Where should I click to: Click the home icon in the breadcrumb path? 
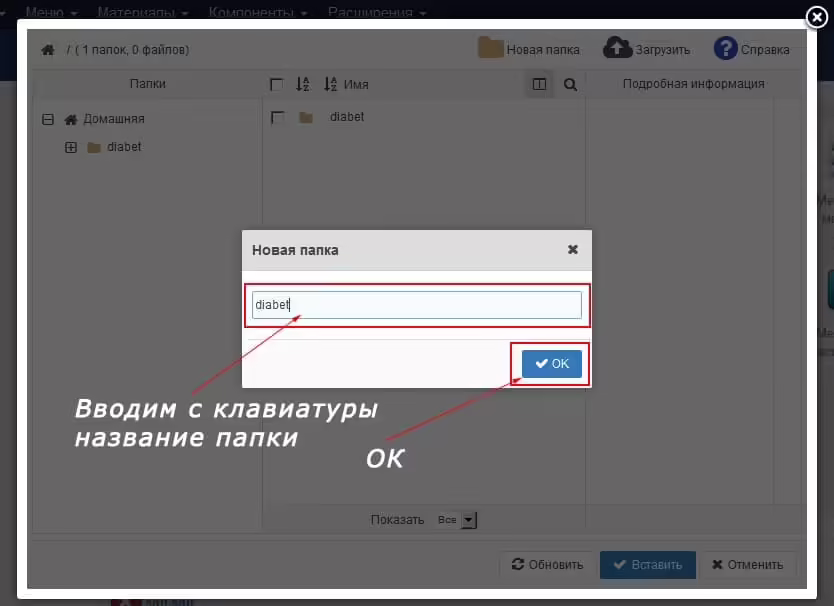click(x=48, y=50)
